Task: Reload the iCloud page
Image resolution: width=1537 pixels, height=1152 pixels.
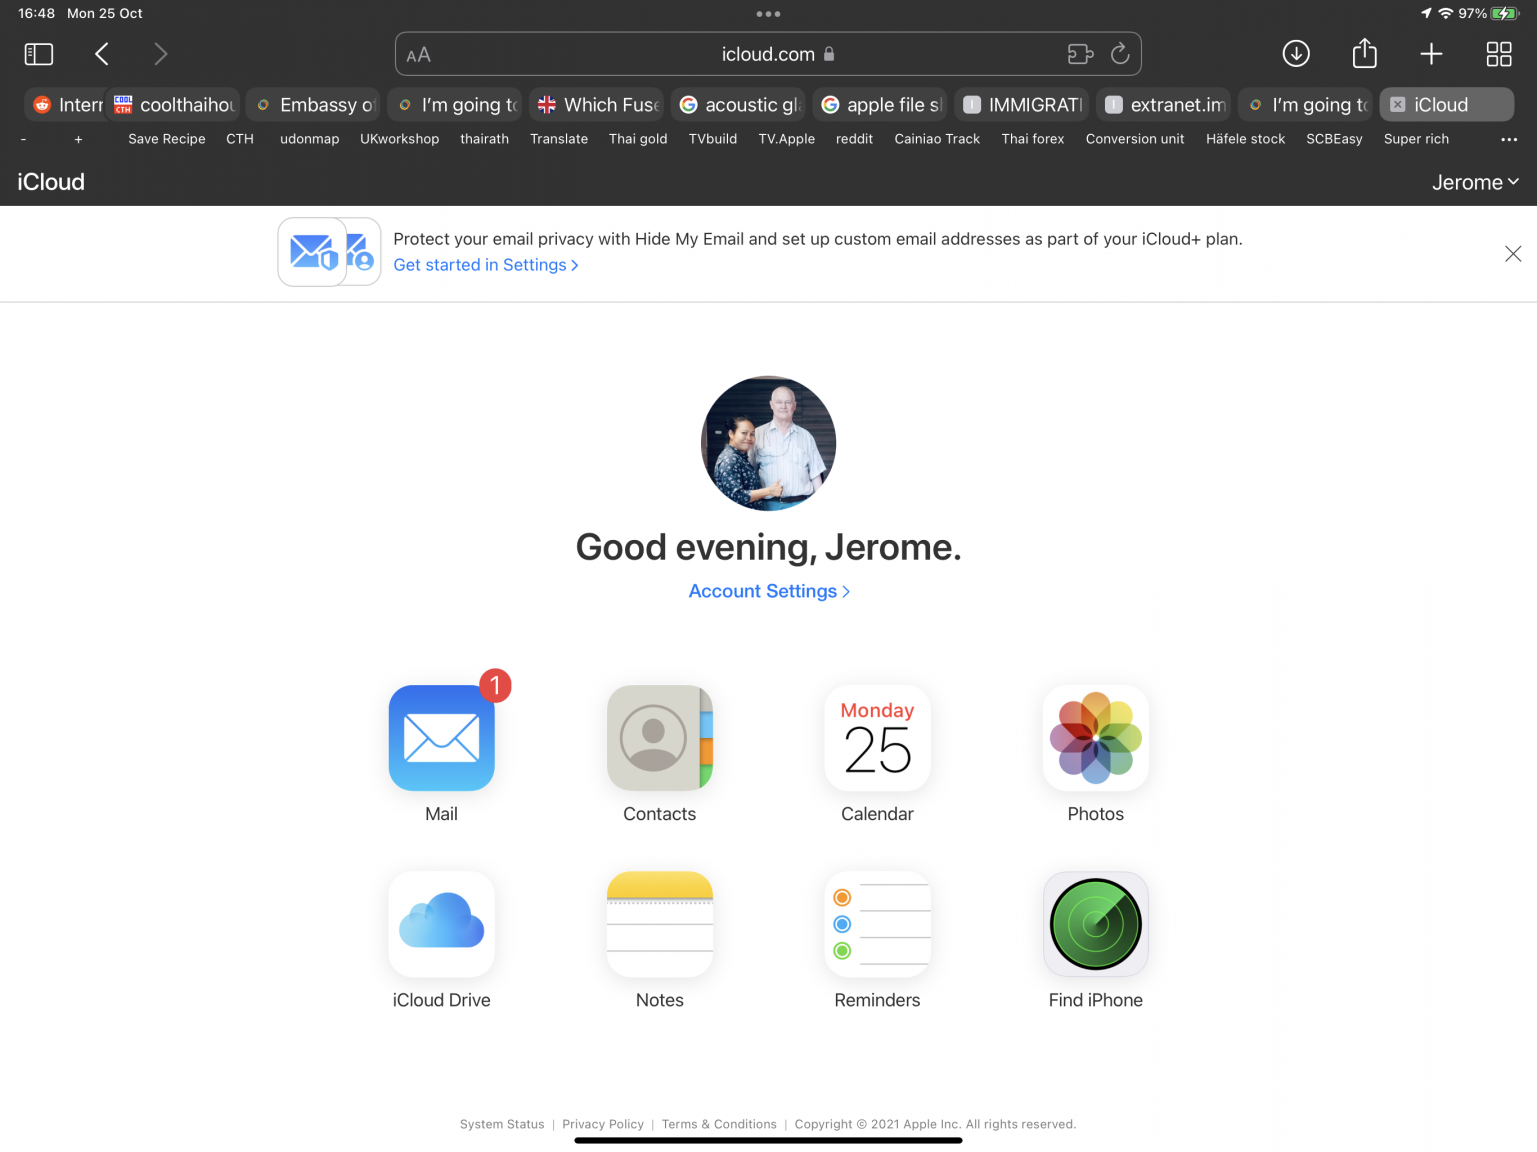Action: pos(1120,54)
